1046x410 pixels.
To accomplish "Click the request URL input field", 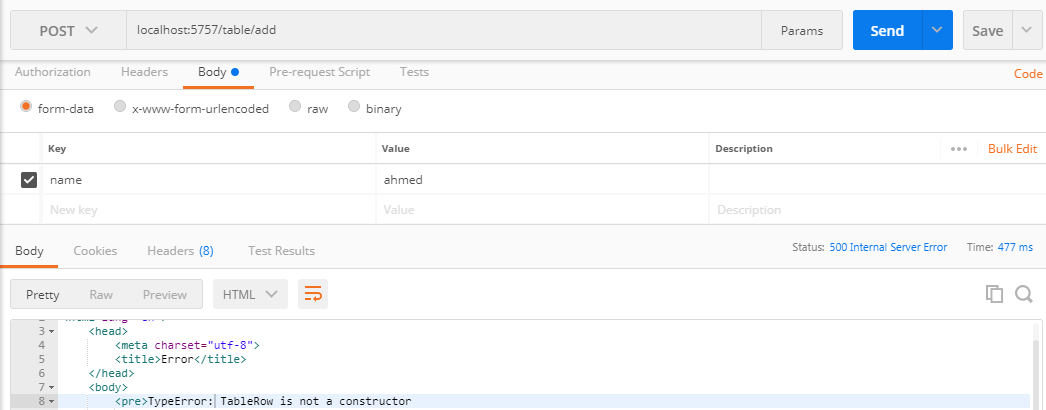I will click(440, 31).
